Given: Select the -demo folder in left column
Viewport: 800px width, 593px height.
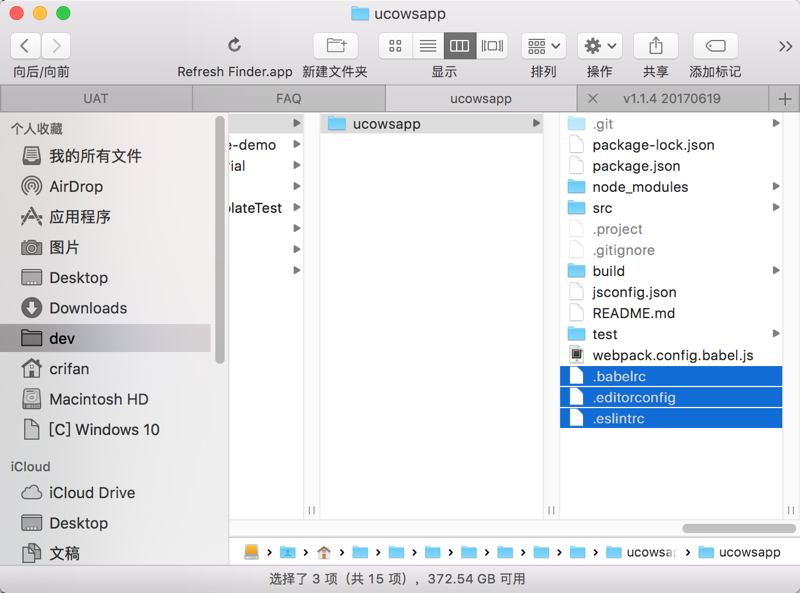Looking at the screenshot, I should [x=265, y=145].
